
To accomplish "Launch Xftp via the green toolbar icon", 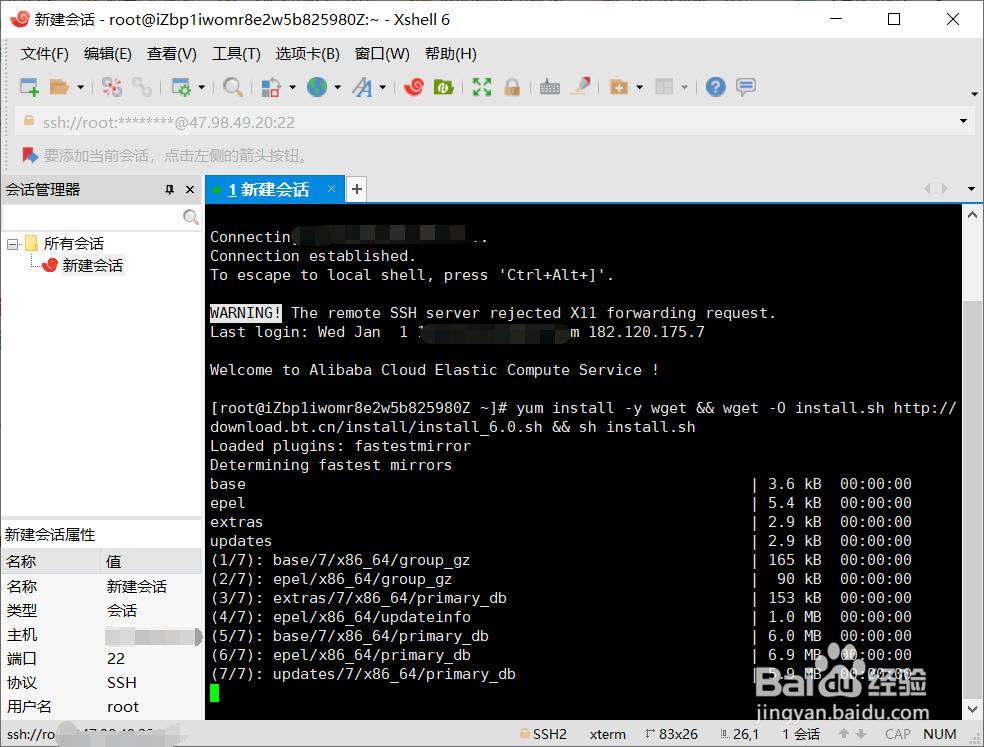I will 444,87.
